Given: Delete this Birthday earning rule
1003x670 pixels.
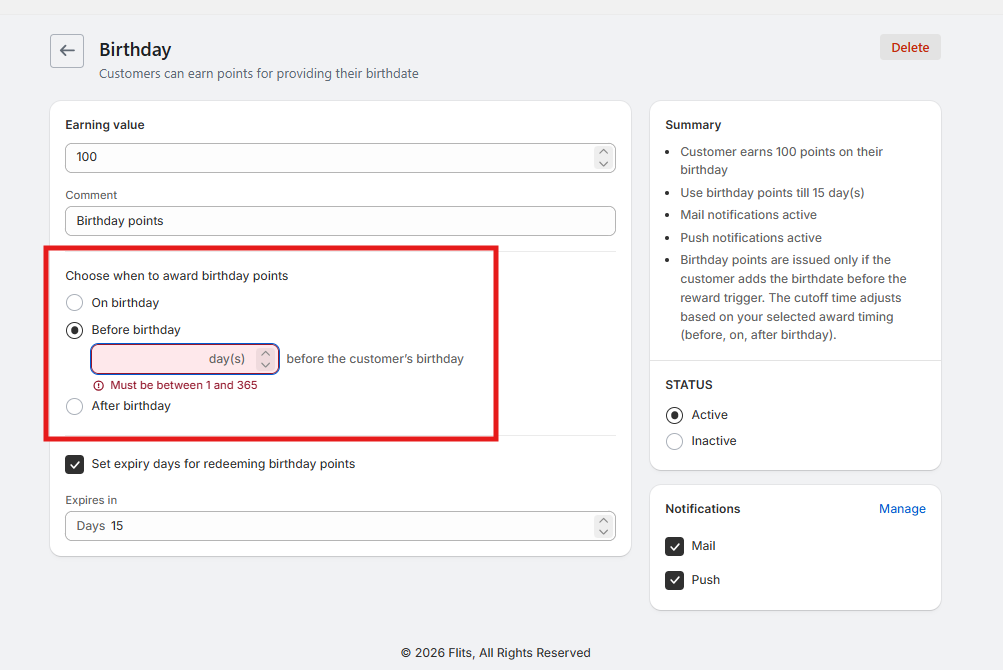Looking at the screenshot, I should 910,47.
